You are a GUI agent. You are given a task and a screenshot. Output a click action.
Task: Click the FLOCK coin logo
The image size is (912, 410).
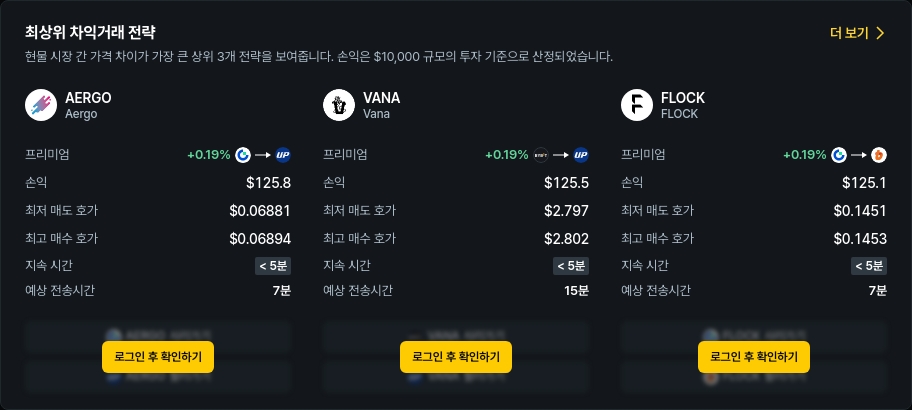[x=637, y=105]
